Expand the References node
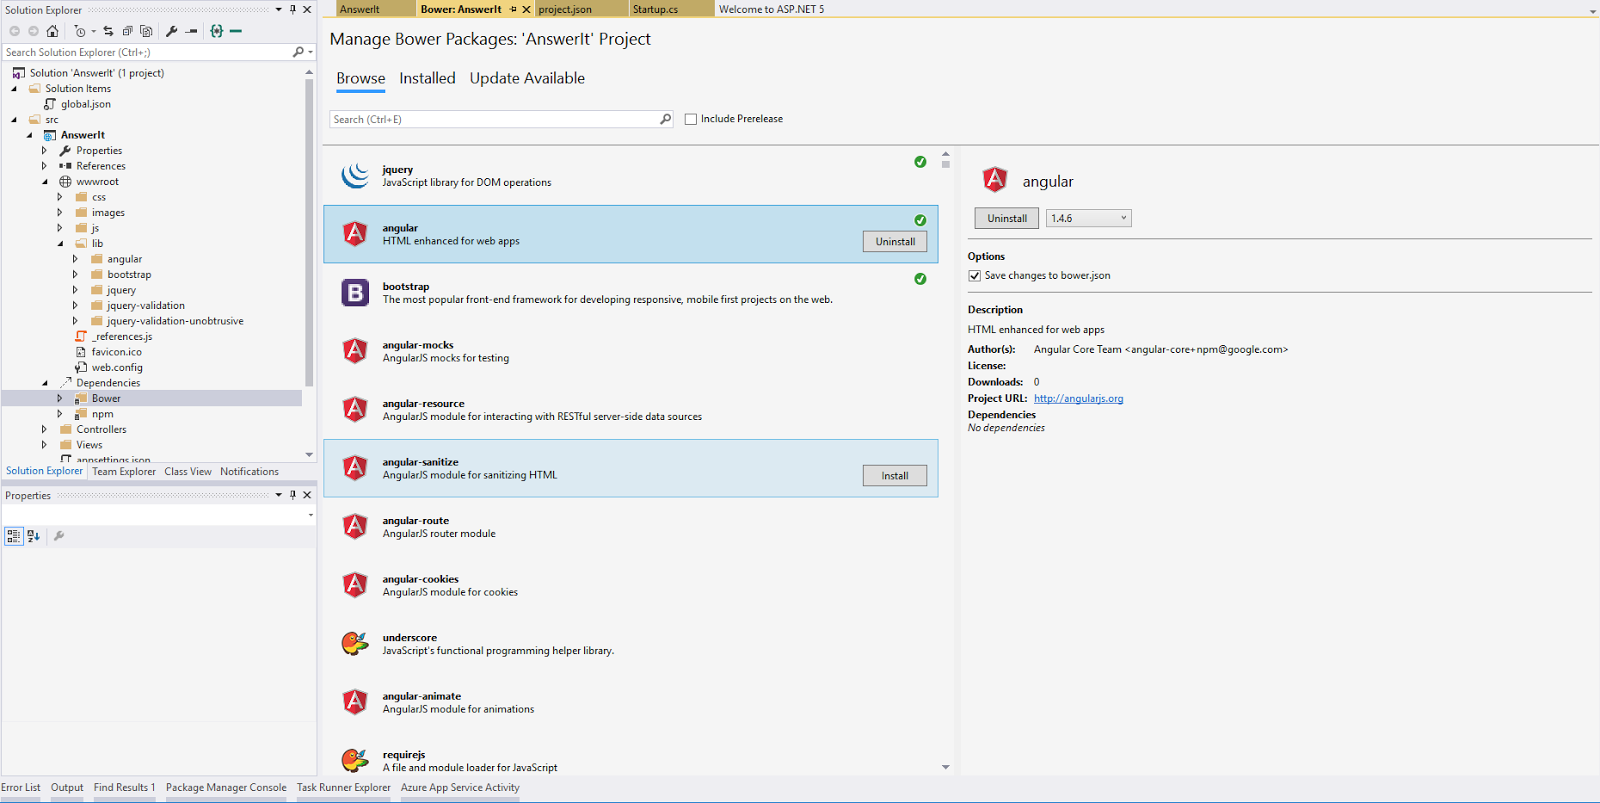 [44, 166]
